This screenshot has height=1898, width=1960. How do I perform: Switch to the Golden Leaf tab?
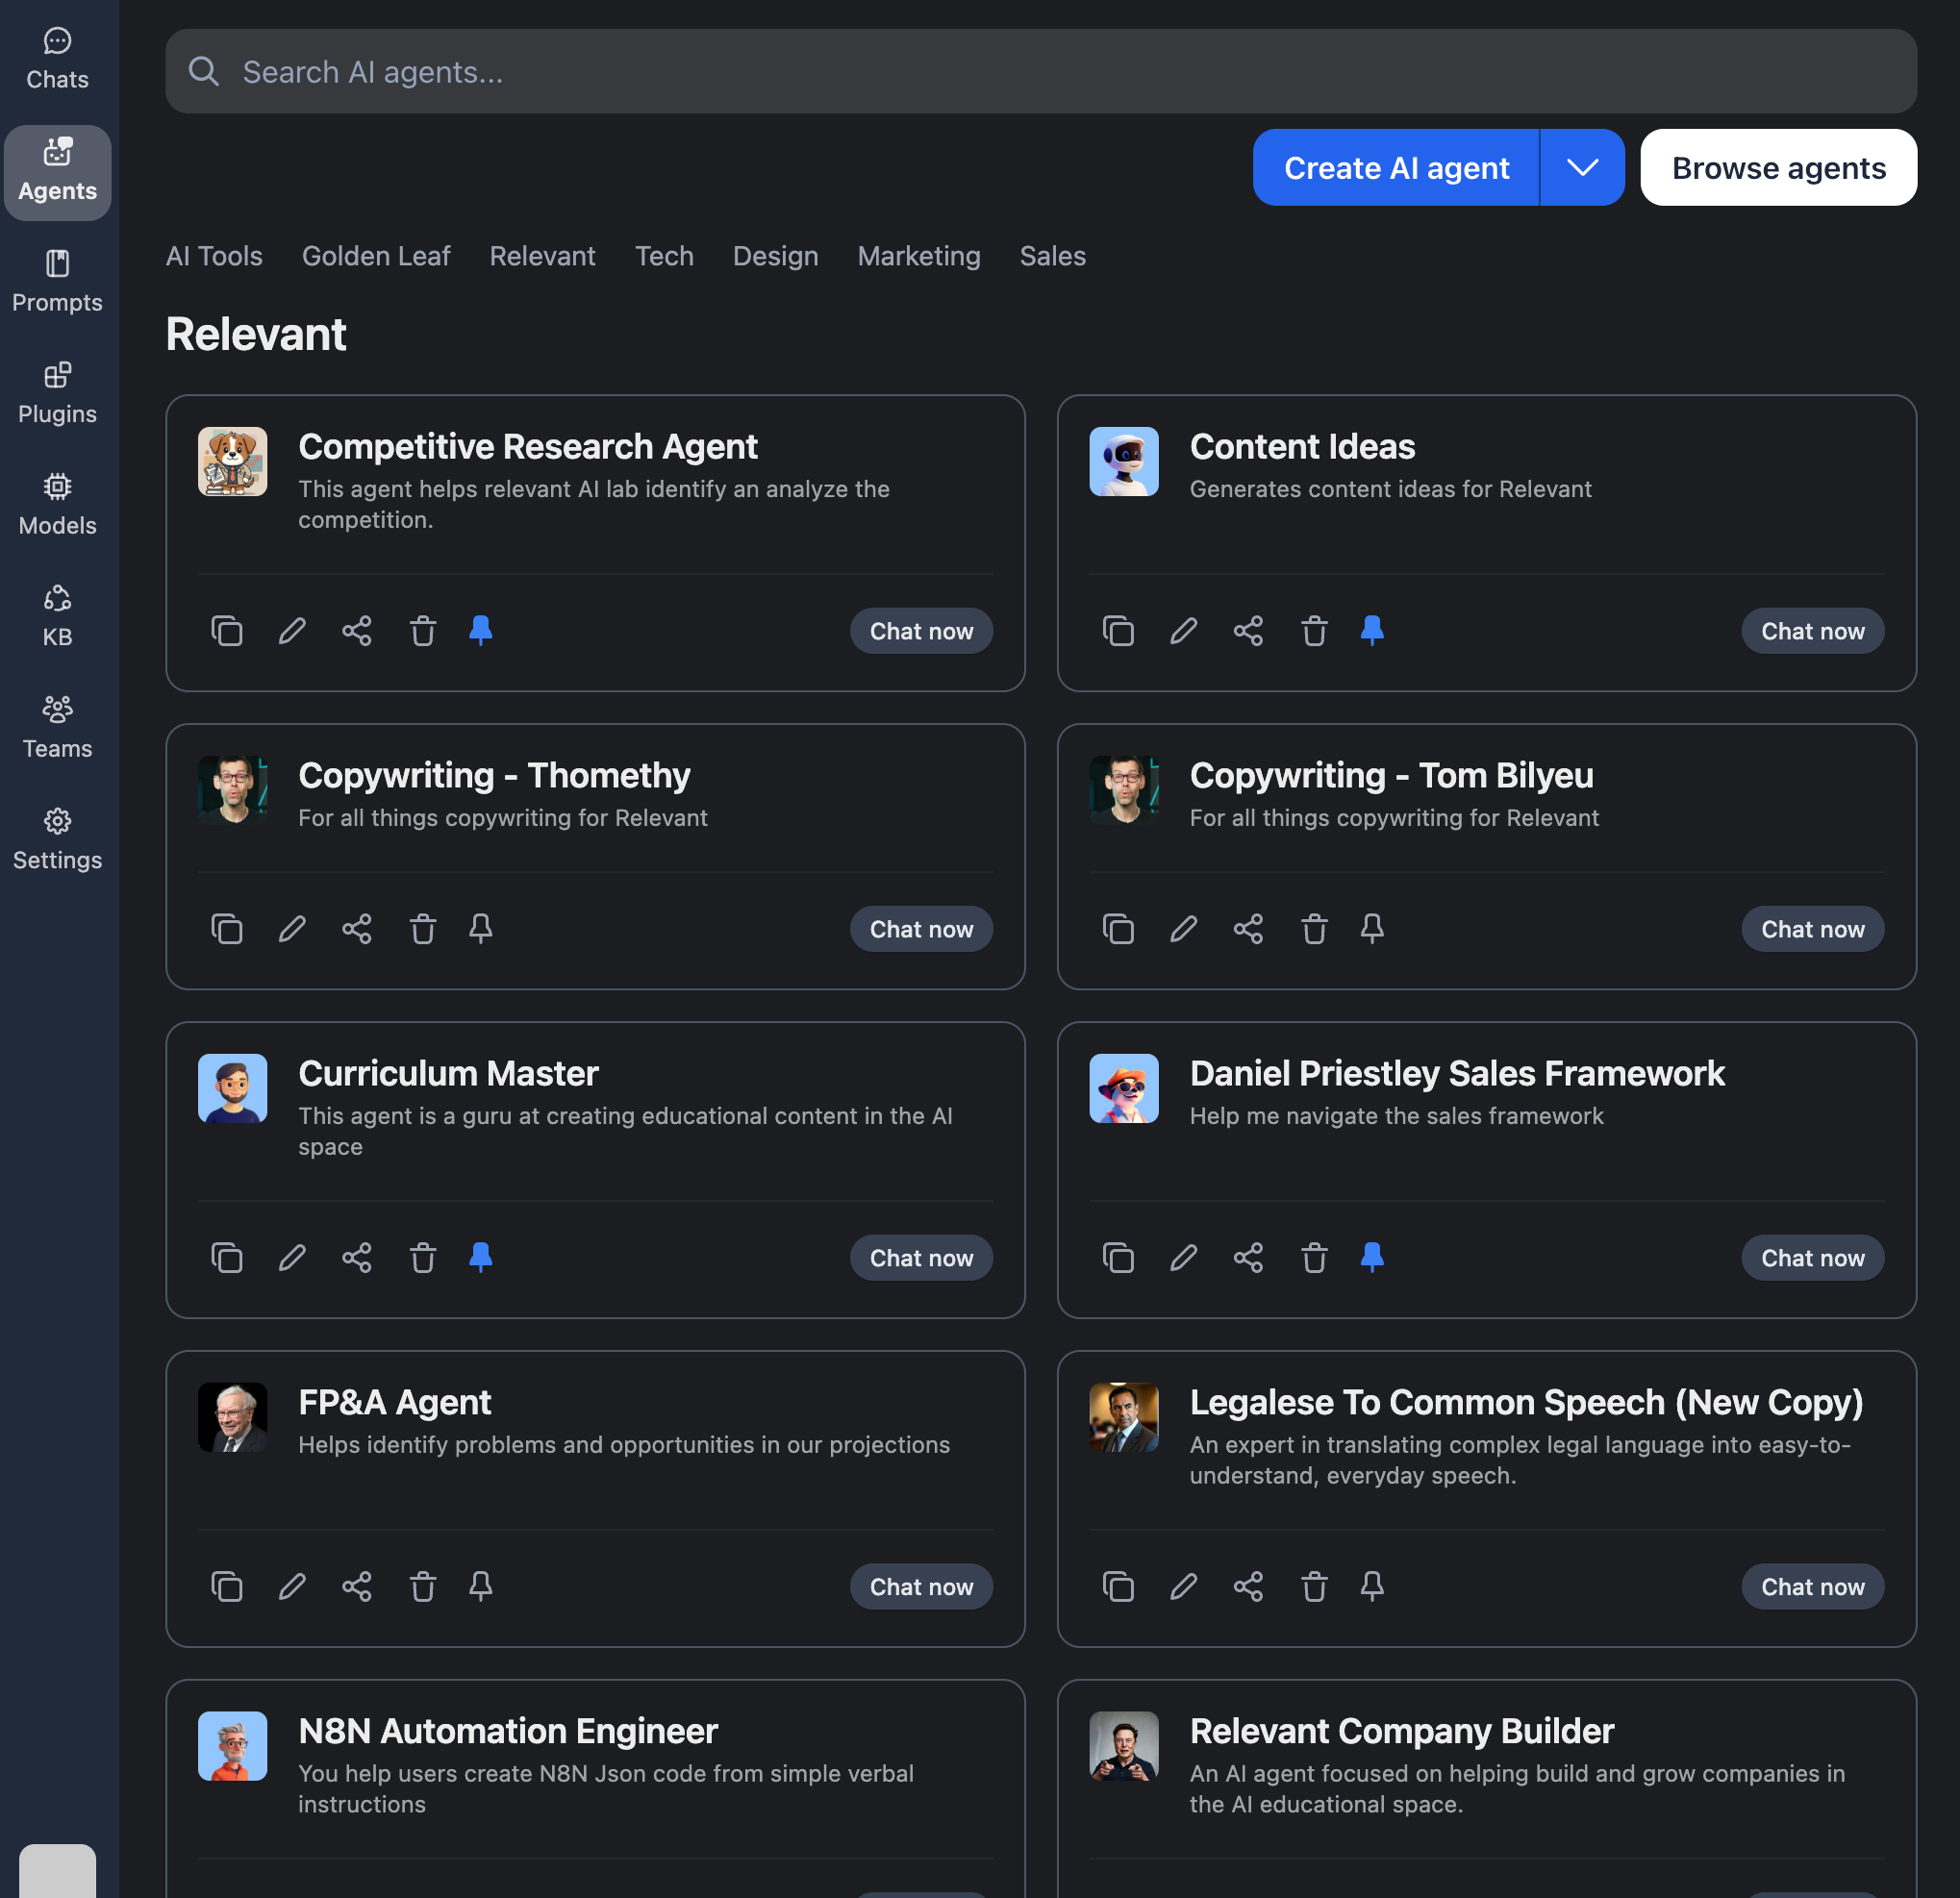pos(376,256)
